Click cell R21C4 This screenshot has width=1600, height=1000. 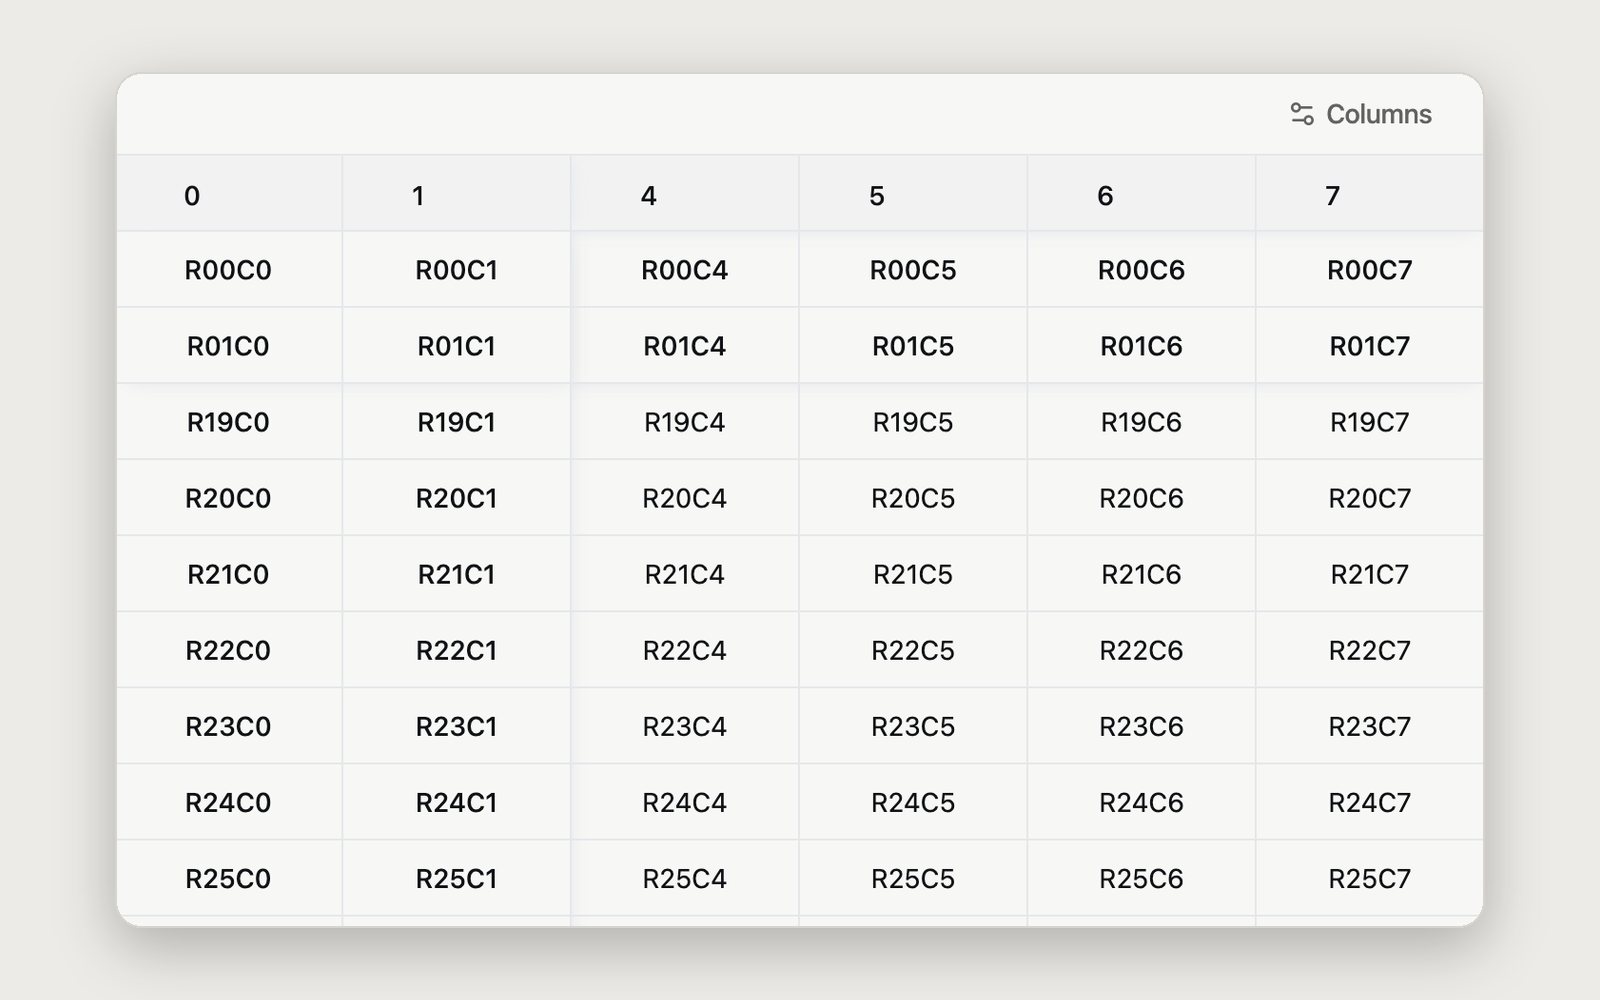click(x=685, y=574)
